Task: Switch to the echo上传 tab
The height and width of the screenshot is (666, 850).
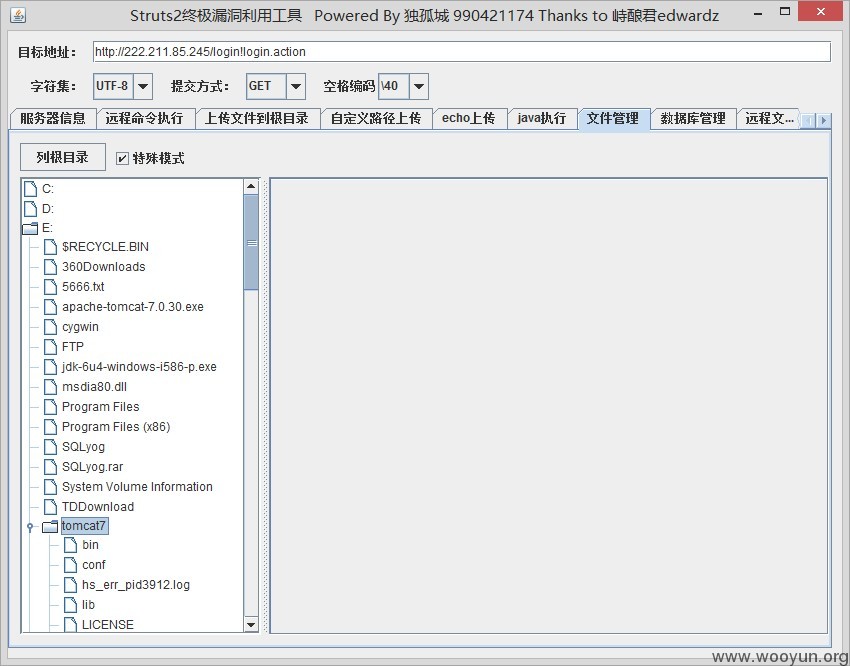Action: (469, 118)
